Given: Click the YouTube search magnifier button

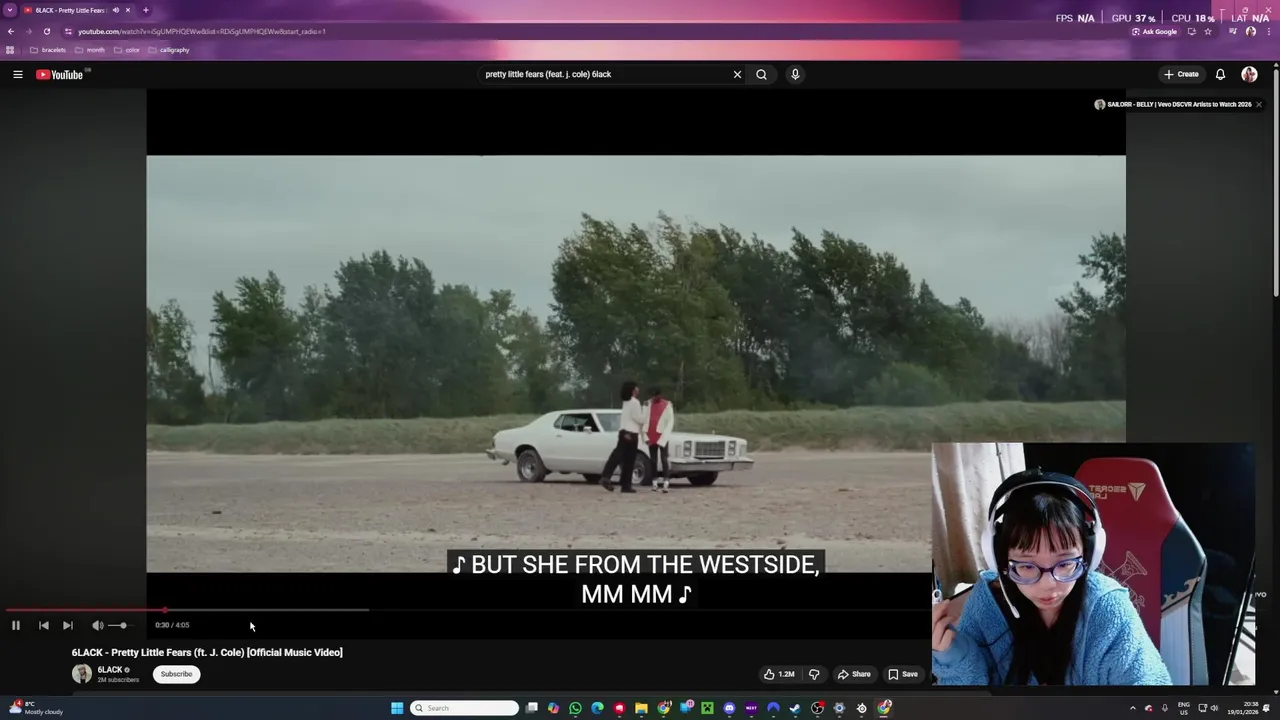Looking at the screenshot, I should click(x=761, y=74).
